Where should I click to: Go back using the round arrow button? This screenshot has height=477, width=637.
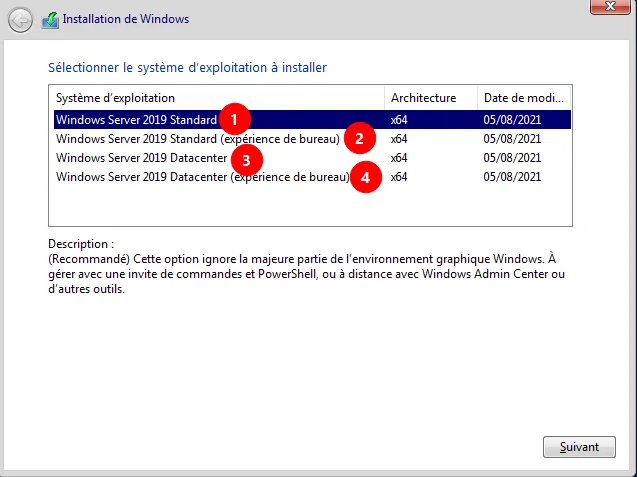coord(20,20)
